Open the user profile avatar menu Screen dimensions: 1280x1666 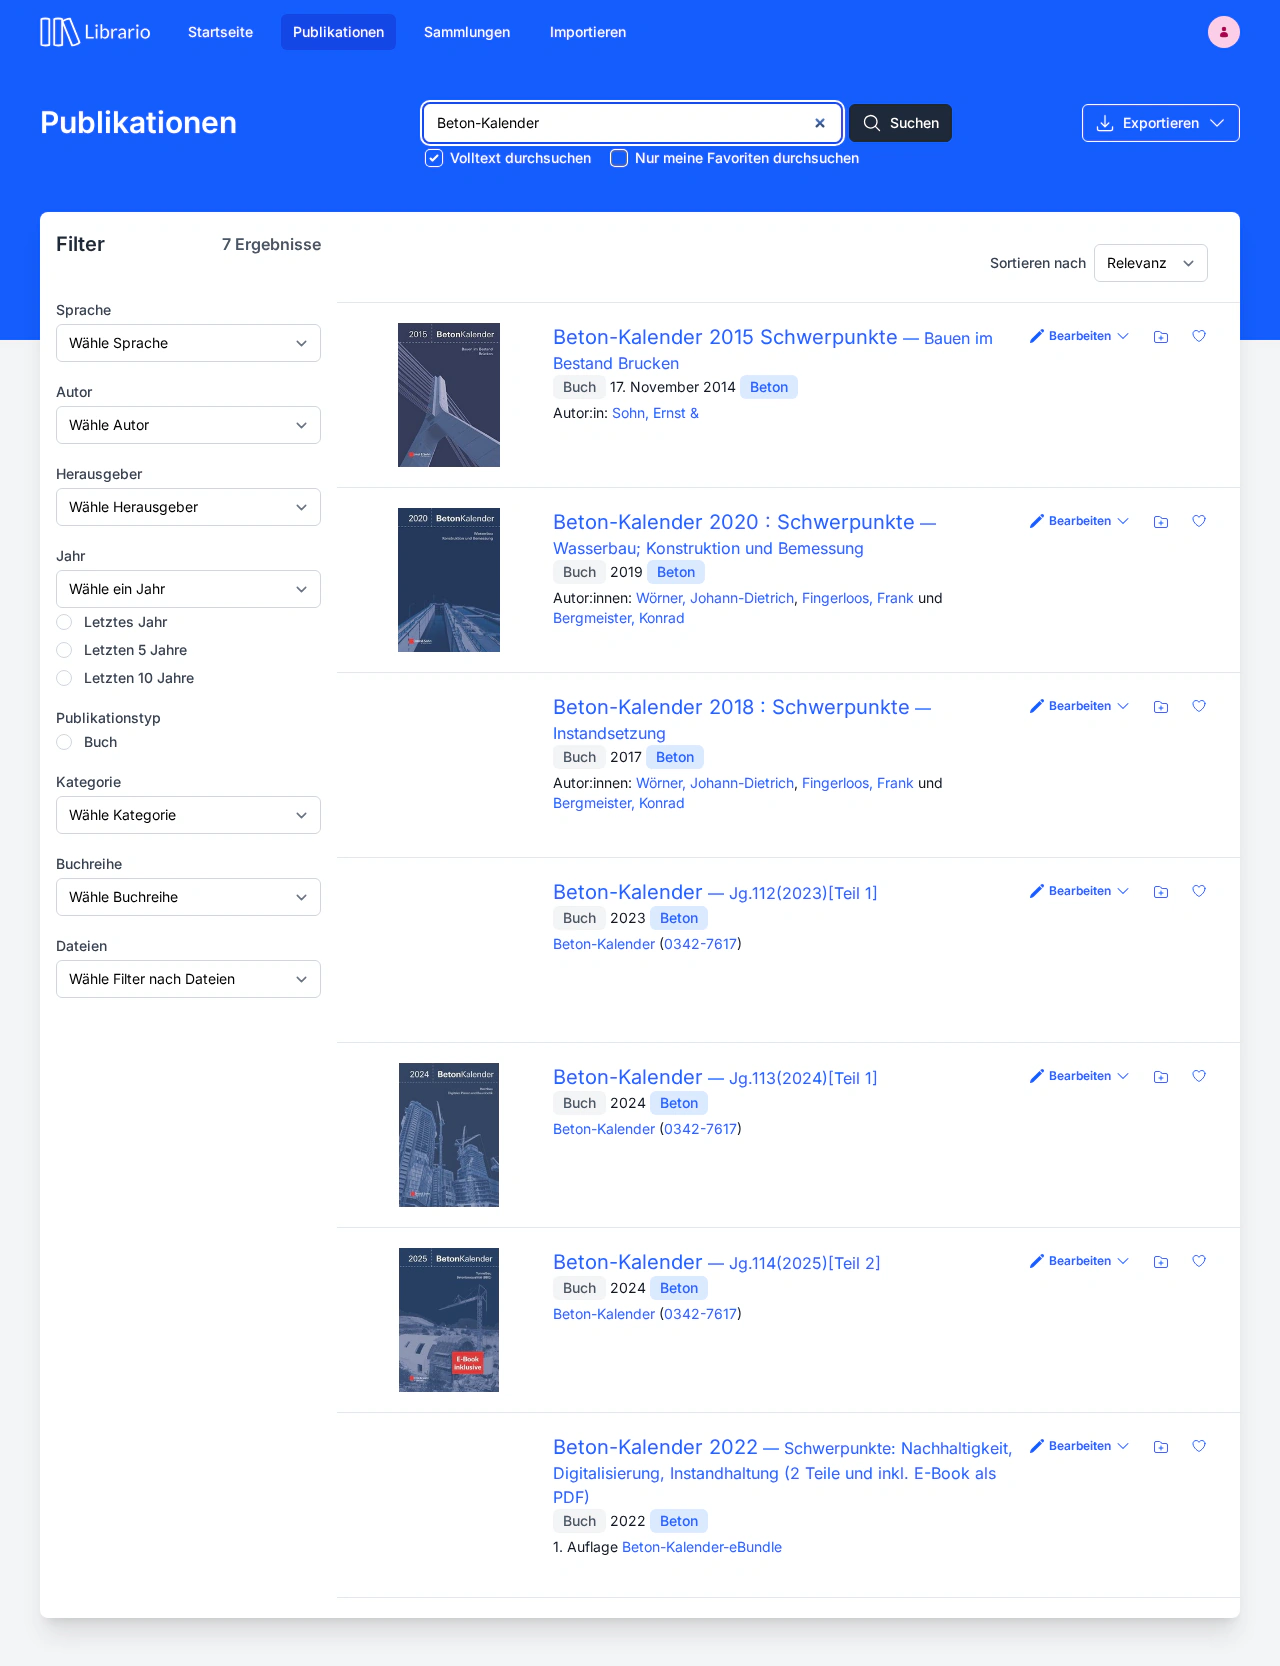click(x=1224, y=32)
